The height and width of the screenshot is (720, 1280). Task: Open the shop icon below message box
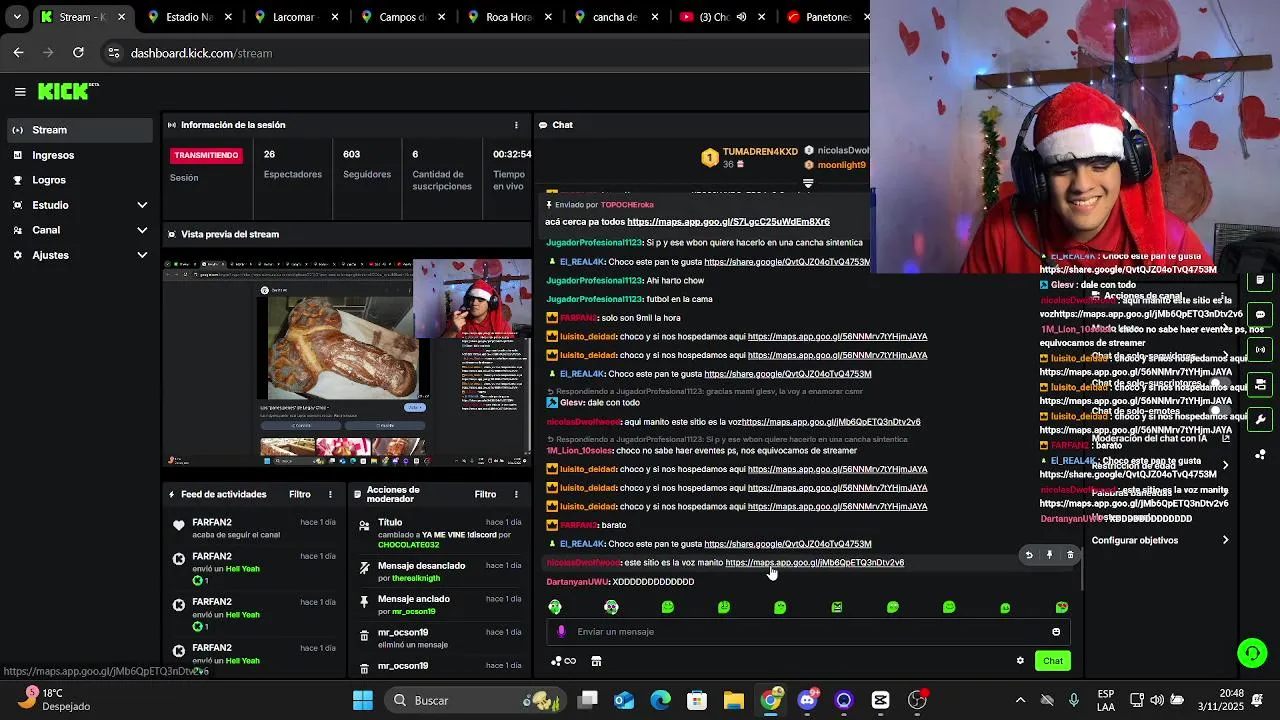(x=596, y=661)
